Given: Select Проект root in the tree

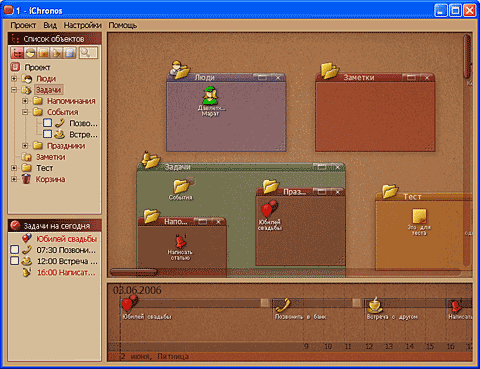Looking at the screenshot, I should coord(37,67).
